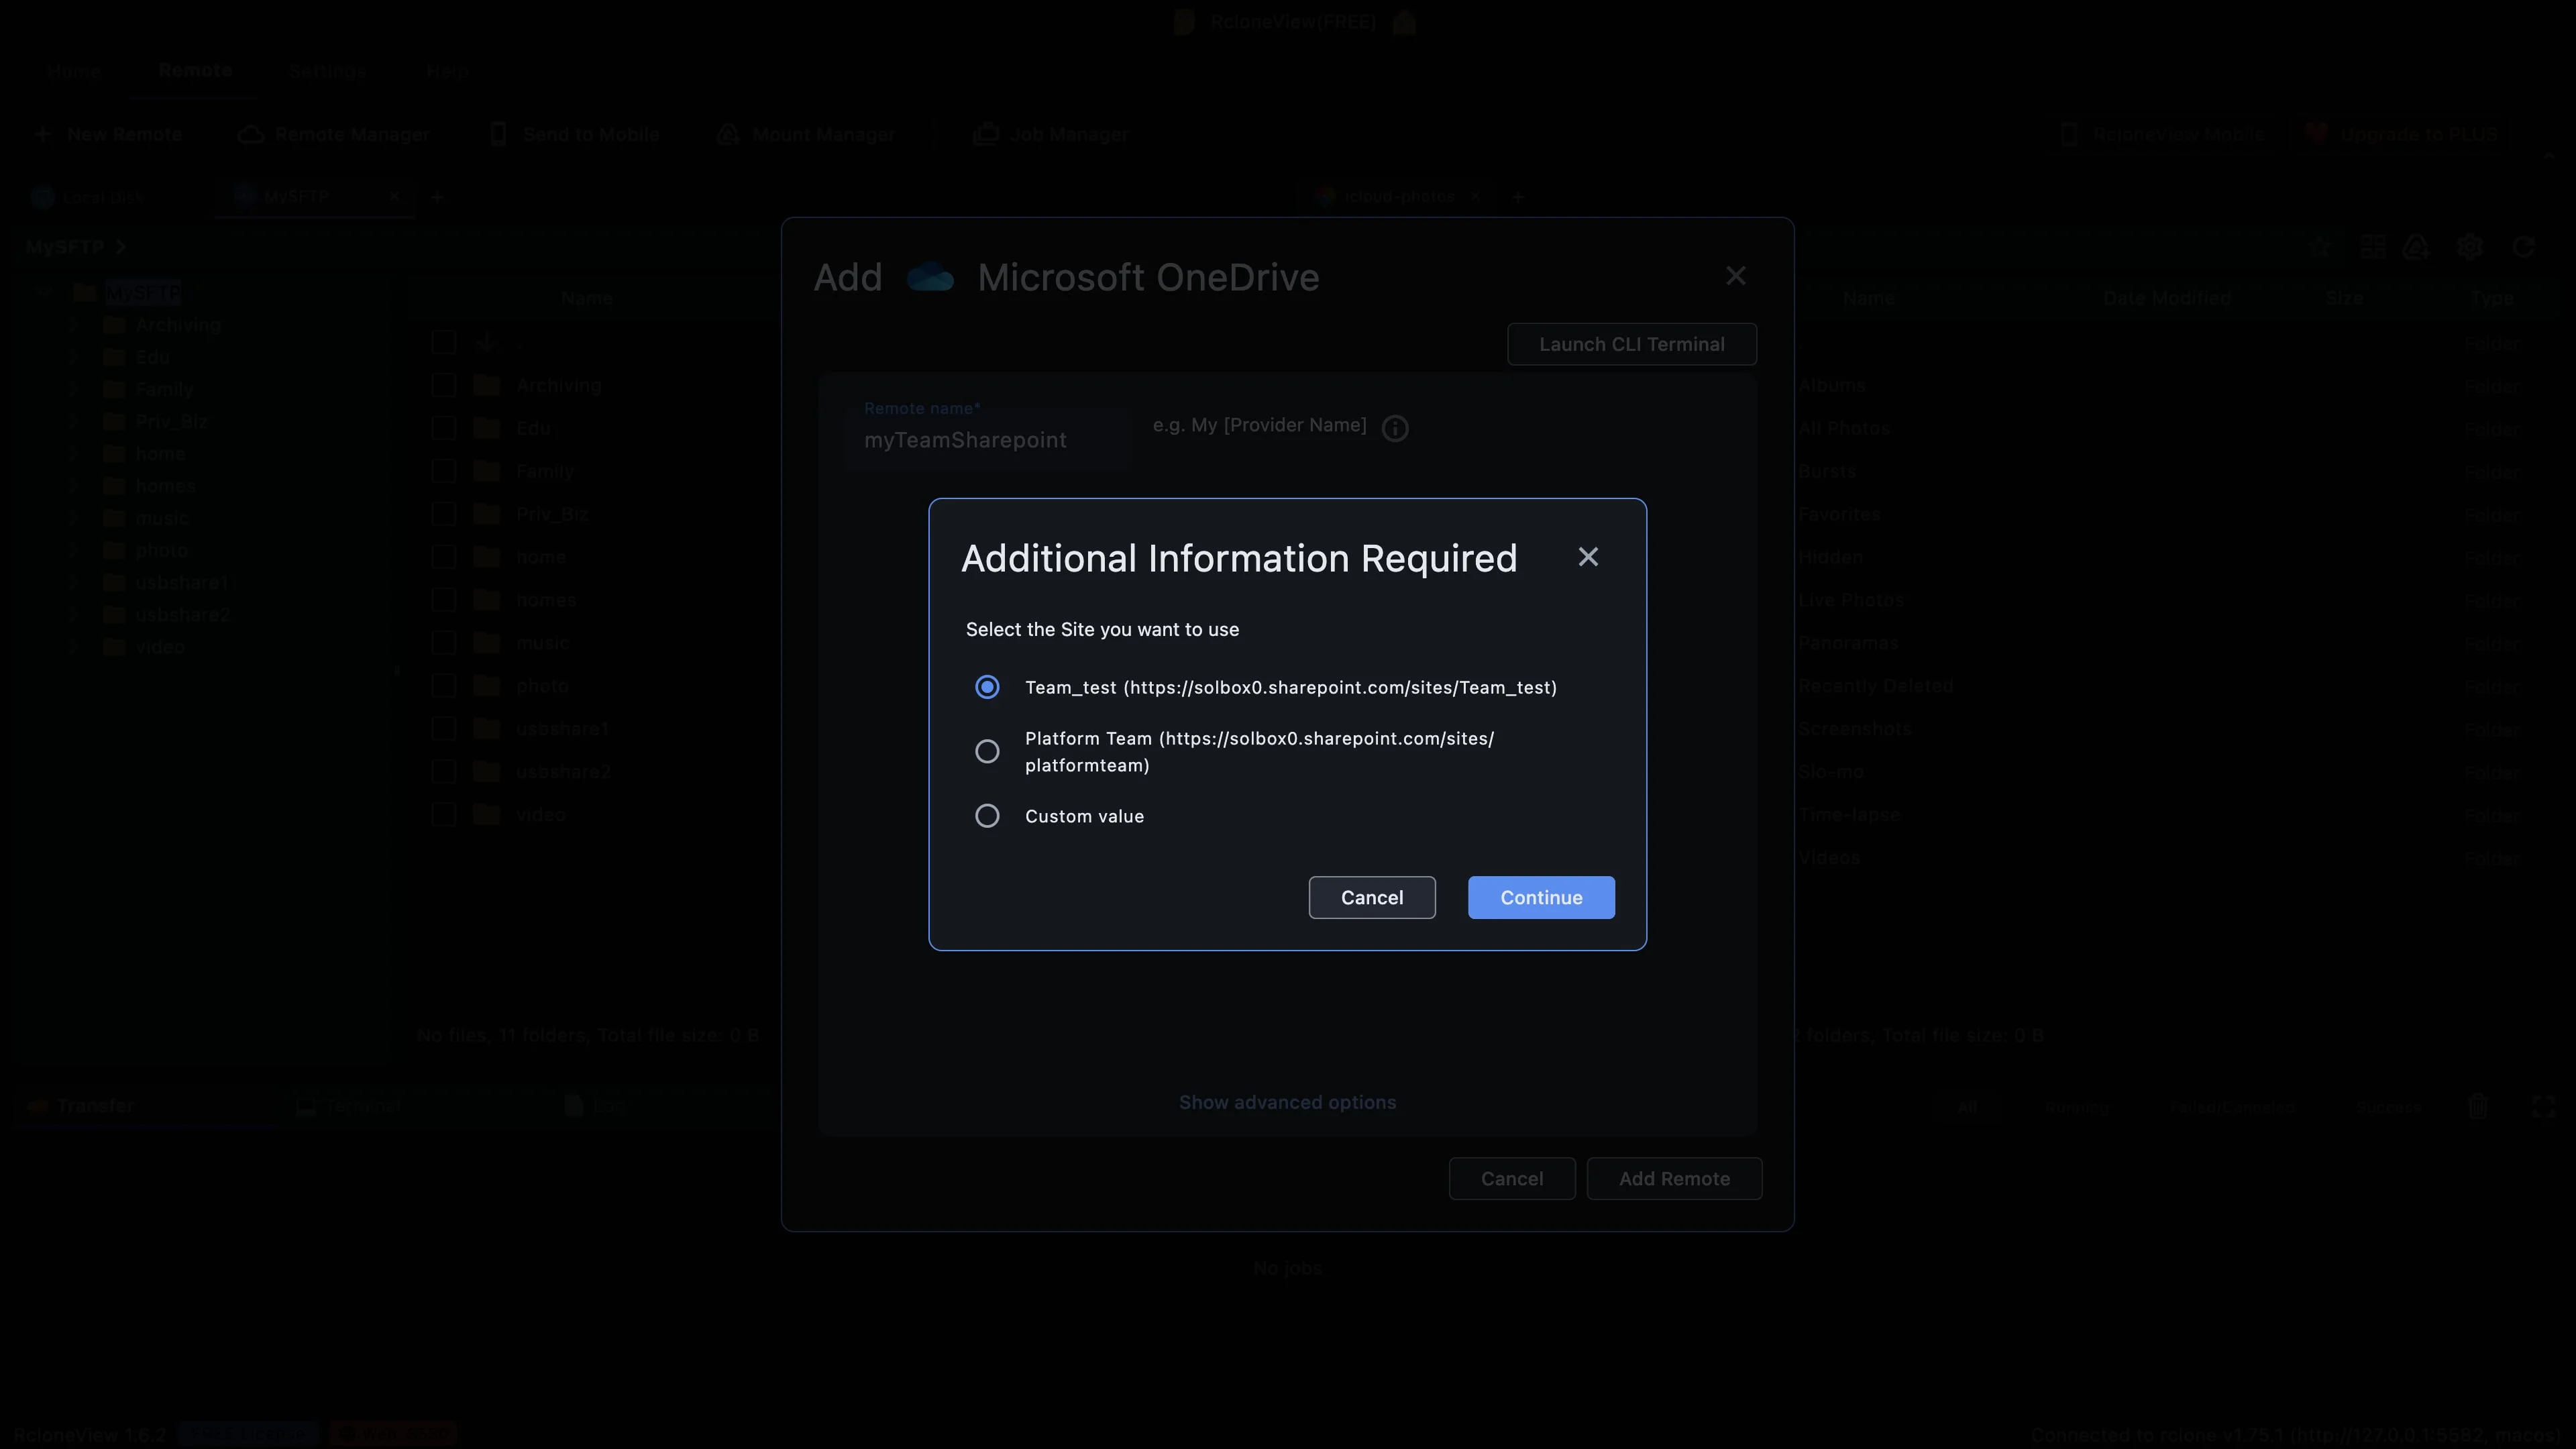The height and width of the screenshot is (1449, 2576).
Task: Select the Team_test site radio button
Action: click(987, 687)
